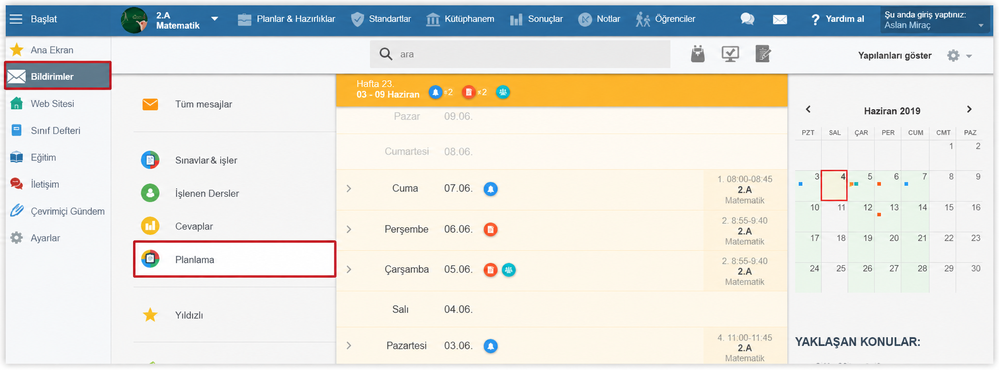
Task: Click Yapılanları göster
Action: coord(895,56)
